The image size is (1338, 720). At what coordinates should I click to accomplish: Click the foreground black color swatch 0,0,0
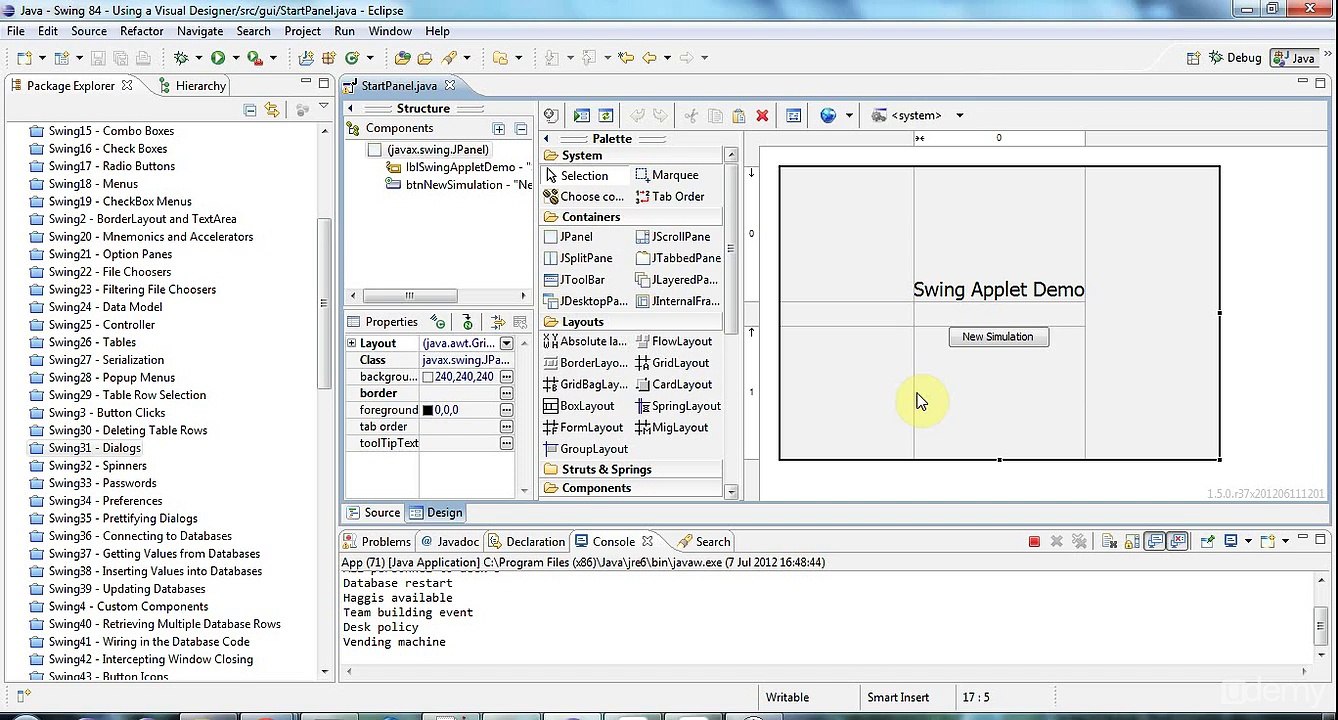pyautogui.click(x=428, y=410)
